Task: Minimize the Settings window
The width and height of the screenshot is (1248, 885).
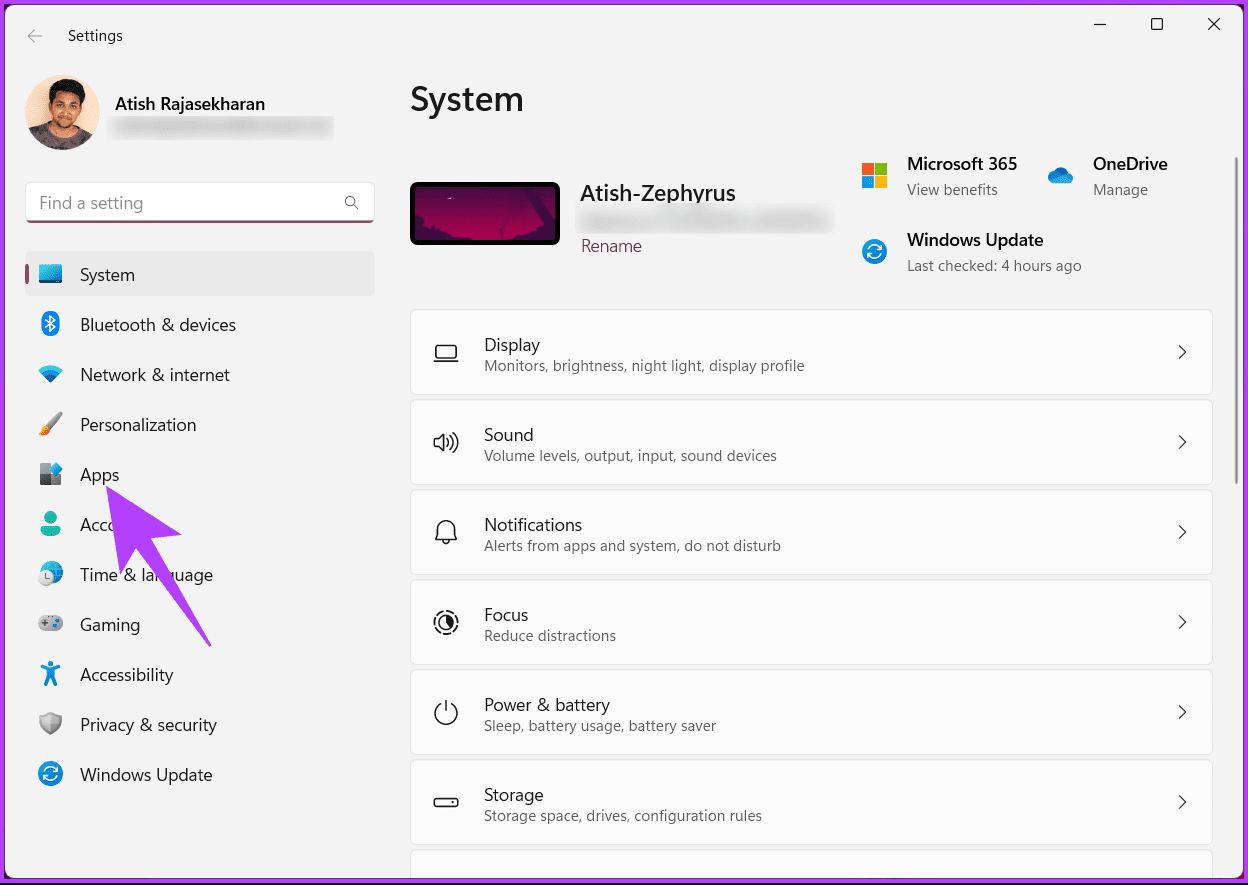Action: 1099,25
